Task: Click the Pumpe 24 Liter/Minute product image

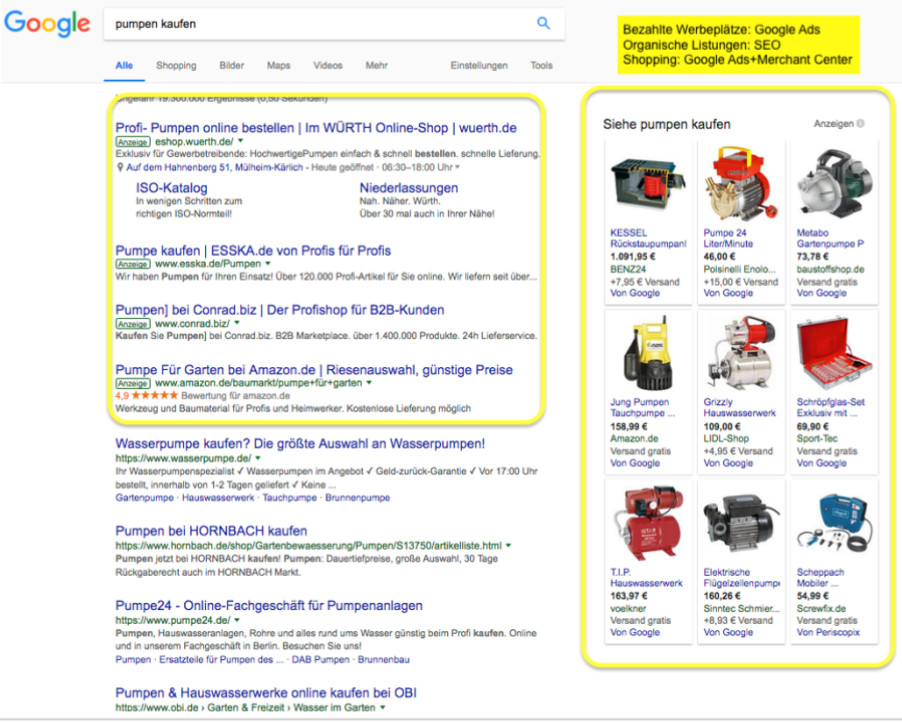Action: click(741, 184)
